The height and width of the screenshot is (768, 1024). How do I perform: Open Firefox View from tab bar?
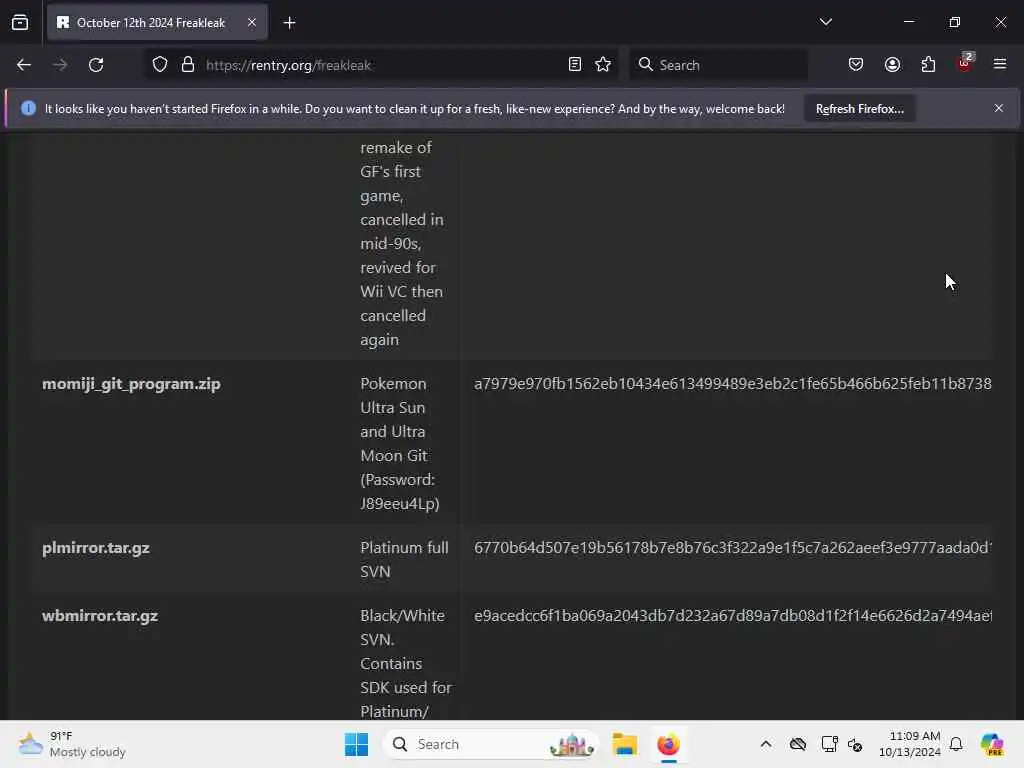pos(20,23)
